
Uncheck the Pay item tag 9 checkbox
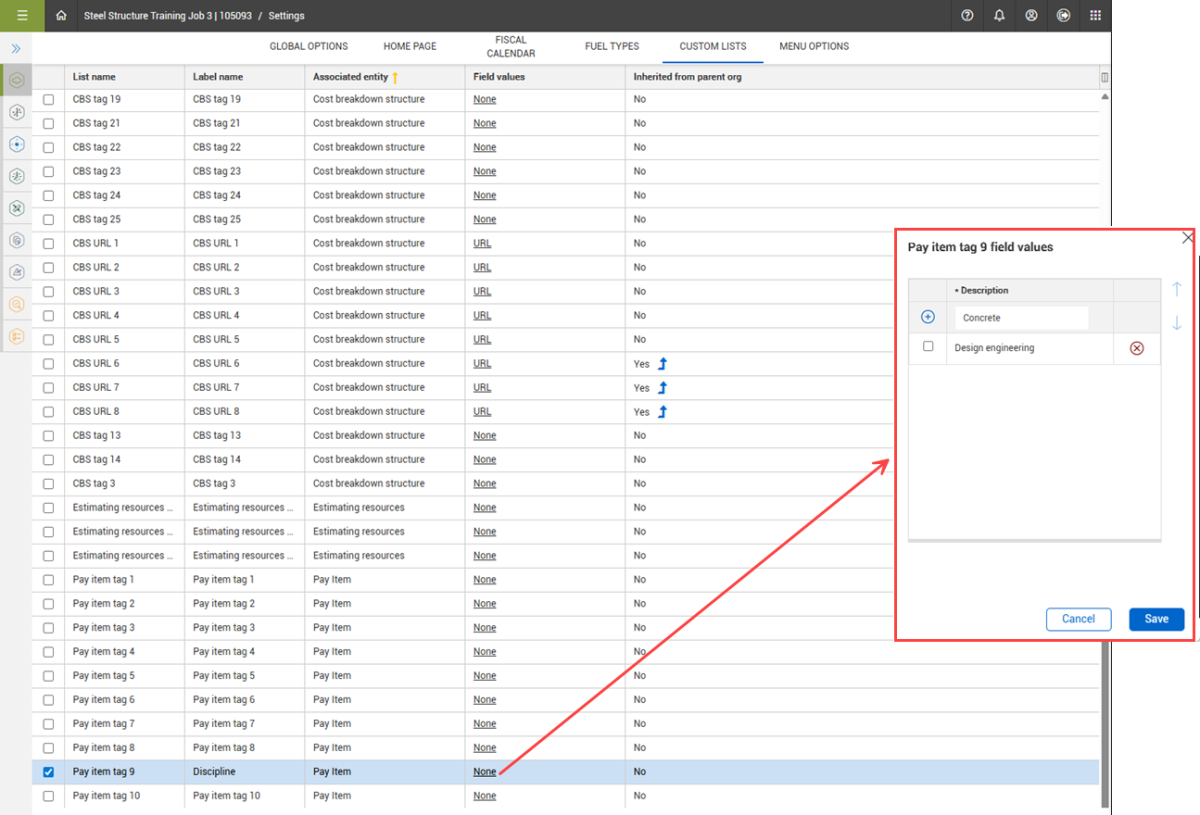click(48, 772)
